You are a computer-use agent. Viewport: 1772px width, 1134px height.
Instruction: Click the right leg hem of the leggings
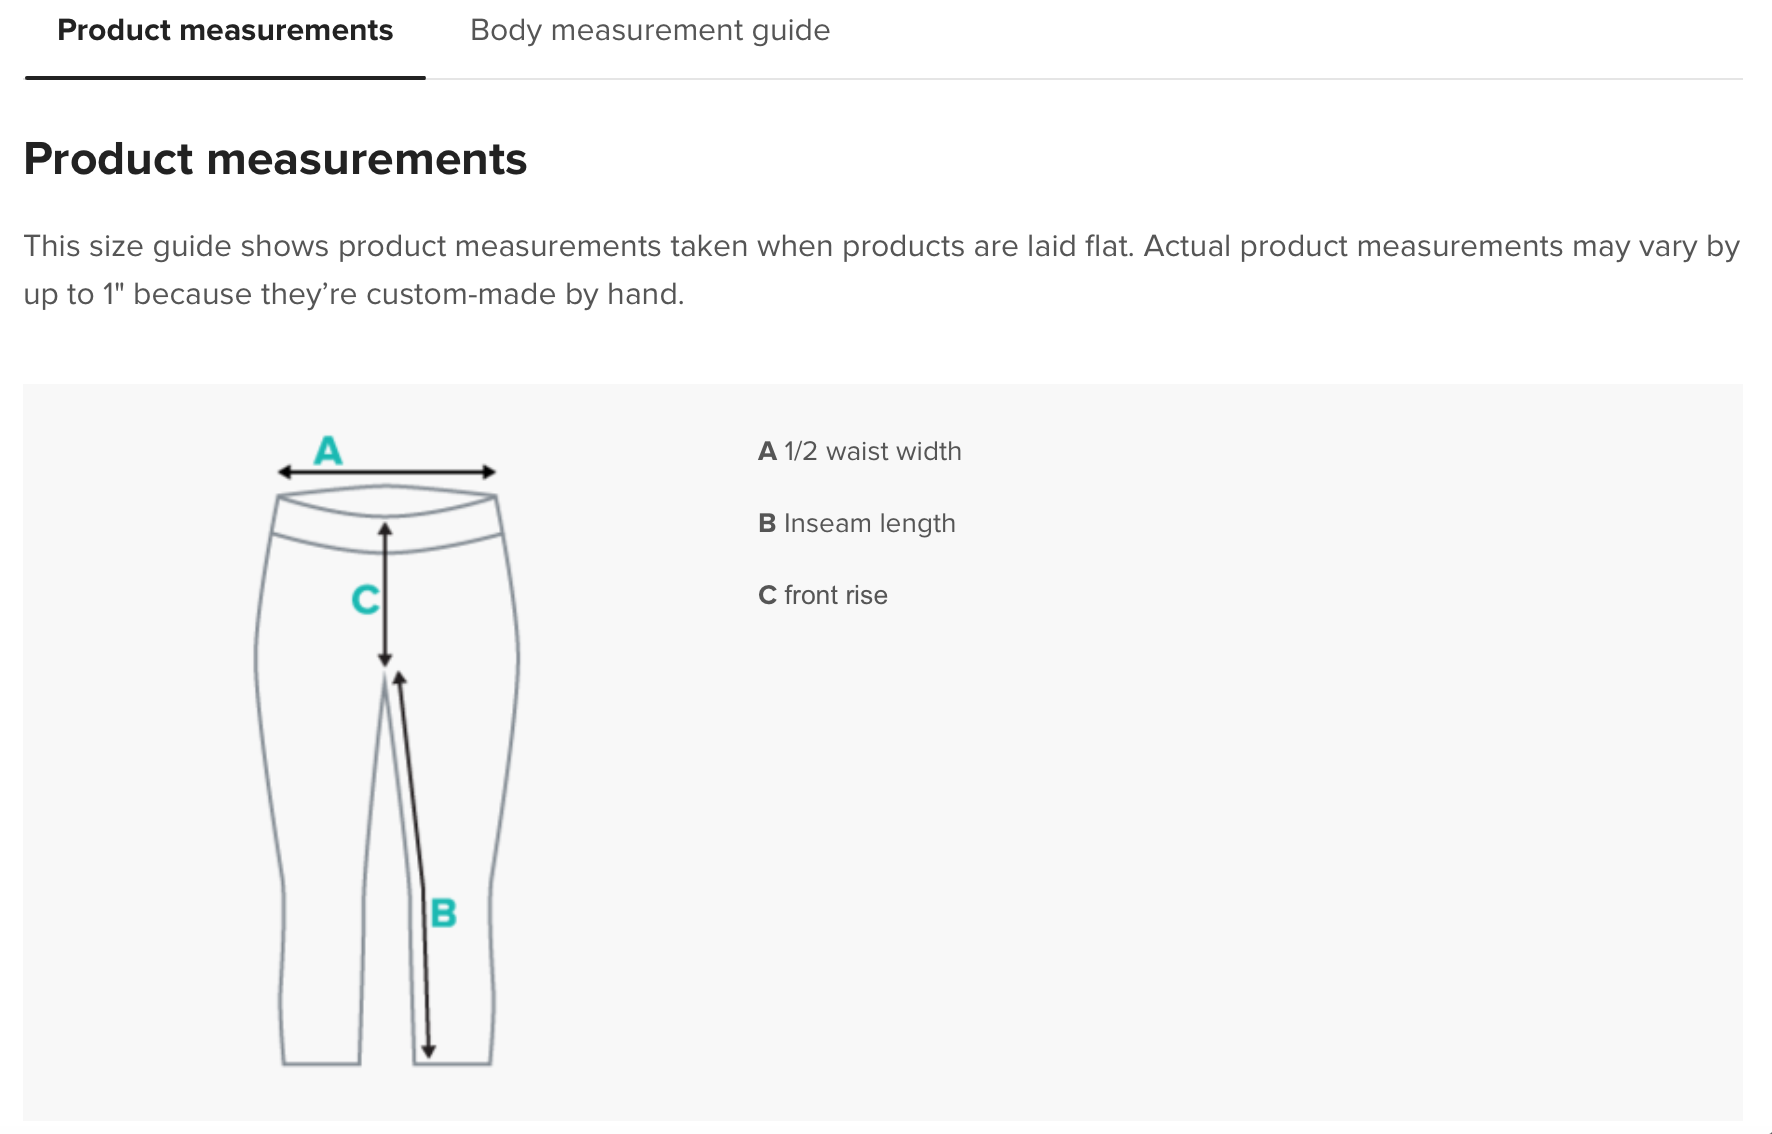[x=453, y=1060]
